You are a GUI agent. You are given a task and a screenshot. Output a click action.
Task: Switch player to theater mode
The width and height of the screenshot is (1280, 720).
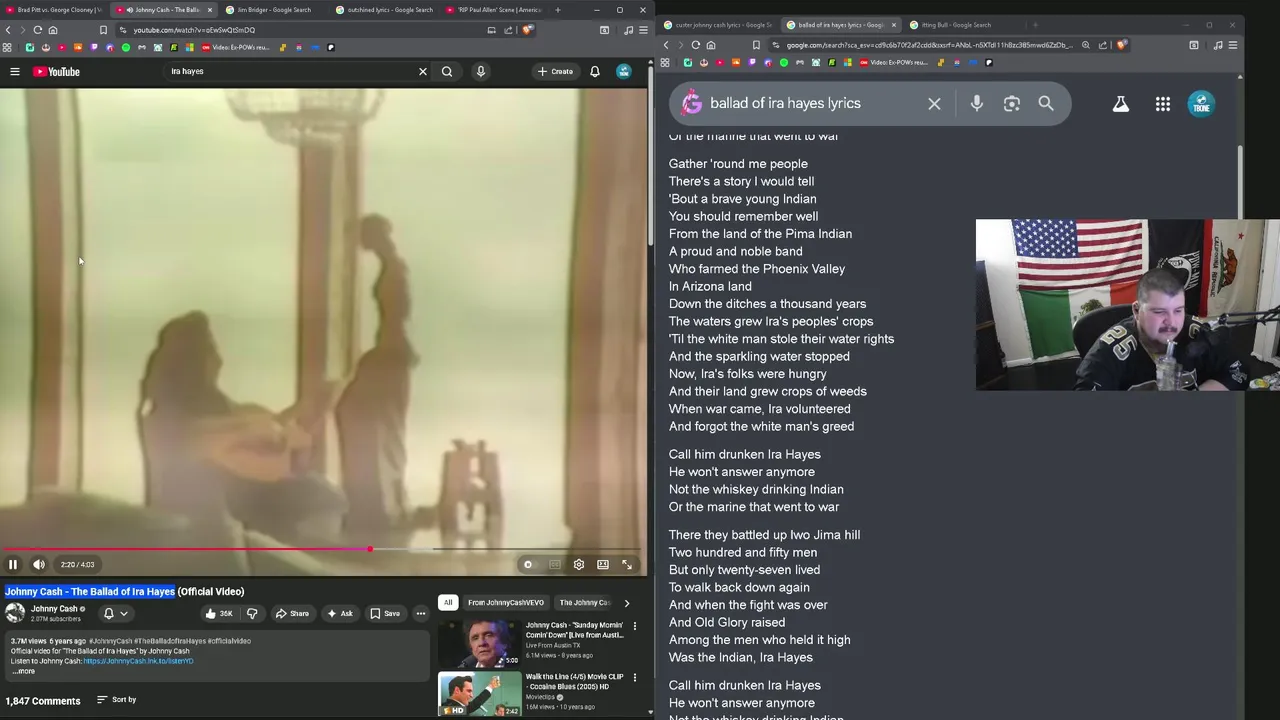click(603, 565)
